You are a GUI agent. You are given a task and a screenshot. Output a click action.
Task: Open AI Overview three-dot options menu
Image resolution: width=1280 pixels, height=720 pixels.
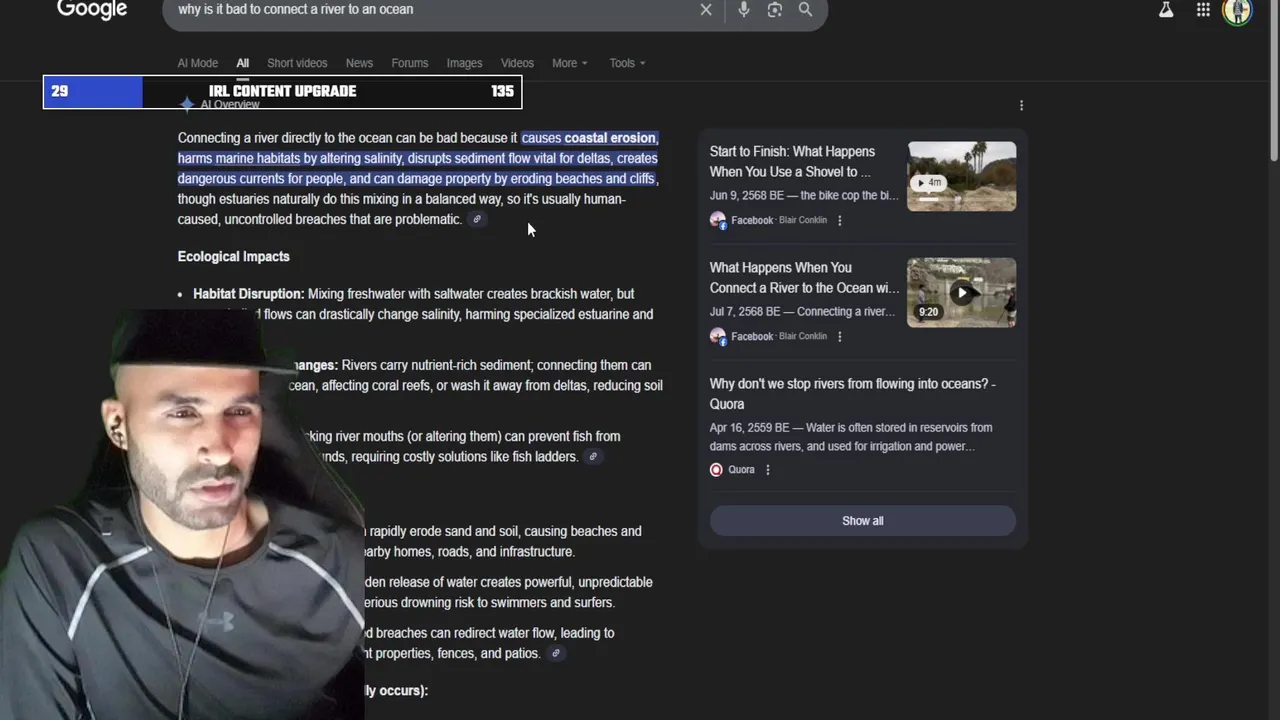pos(1021,105)
